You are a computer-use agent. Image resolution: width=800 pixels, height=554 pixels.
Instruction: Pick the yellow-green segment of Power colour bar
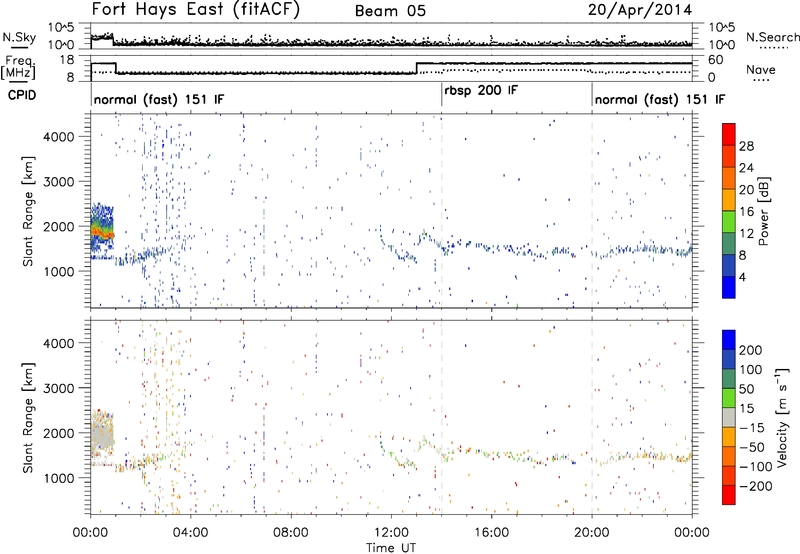coord(729,222)
